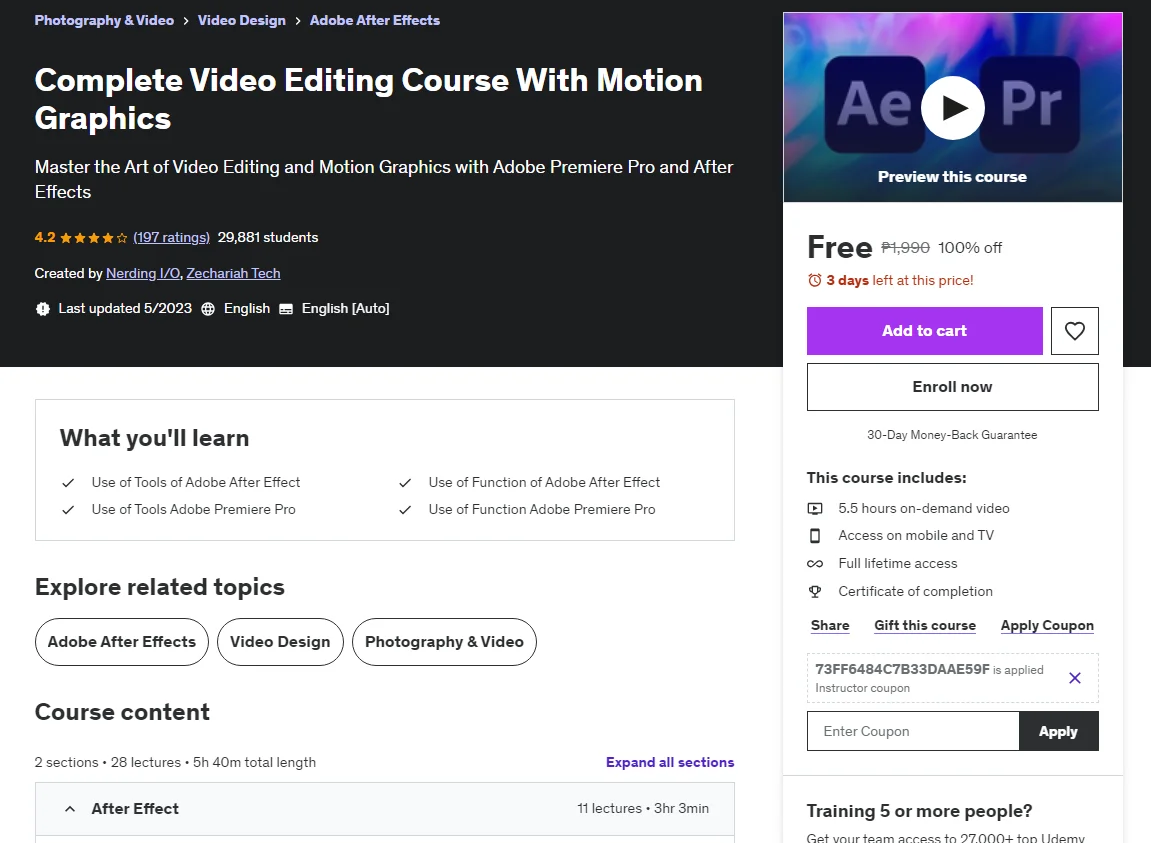Click '11 lectures • 3hr 3min' text
Screen dimensions: 1151x843
643,808
